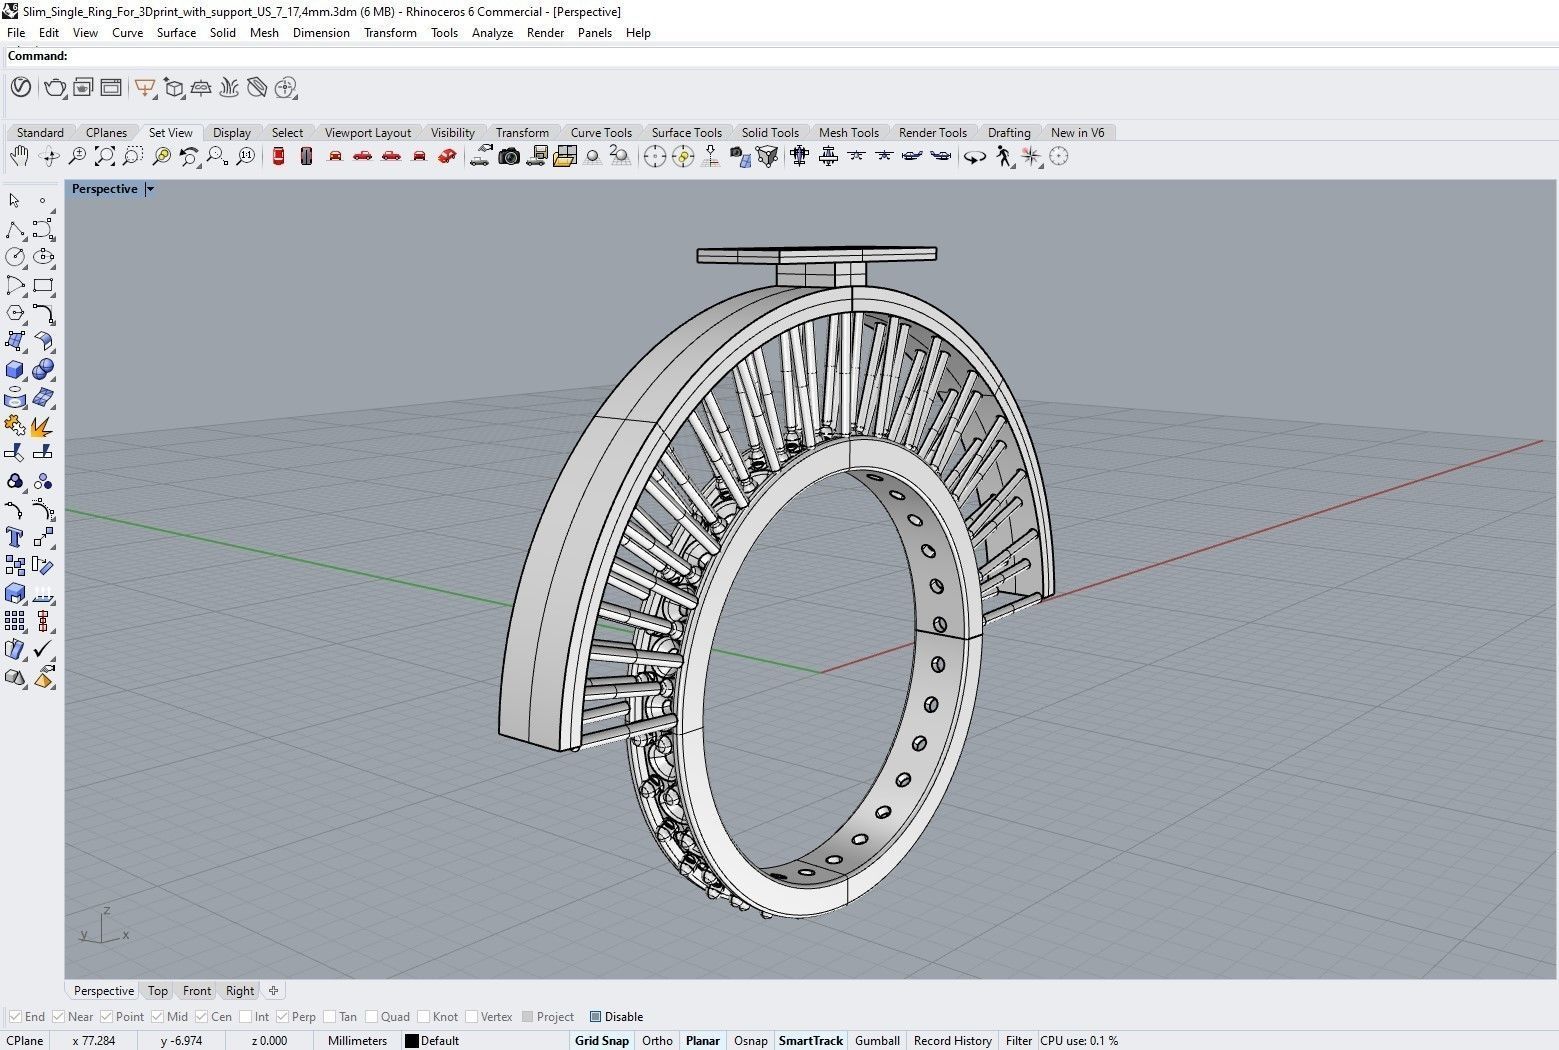The width and height of the screenshot is (1559, 1050).
Task: Pick the arrow Select pointer tool
Action: (x=15, y=201)
